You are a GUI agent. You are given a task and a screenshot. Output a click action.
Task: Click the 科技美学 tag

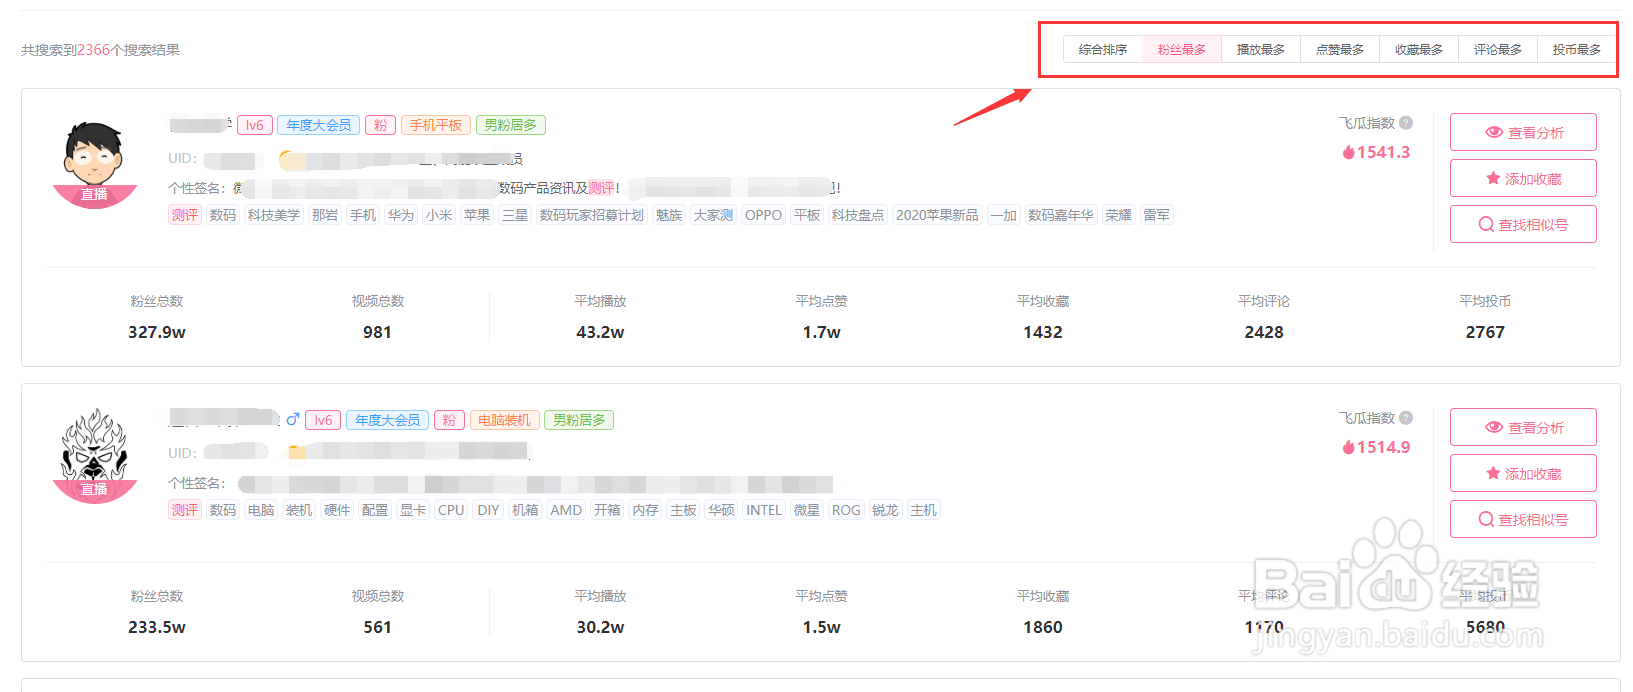274,215
